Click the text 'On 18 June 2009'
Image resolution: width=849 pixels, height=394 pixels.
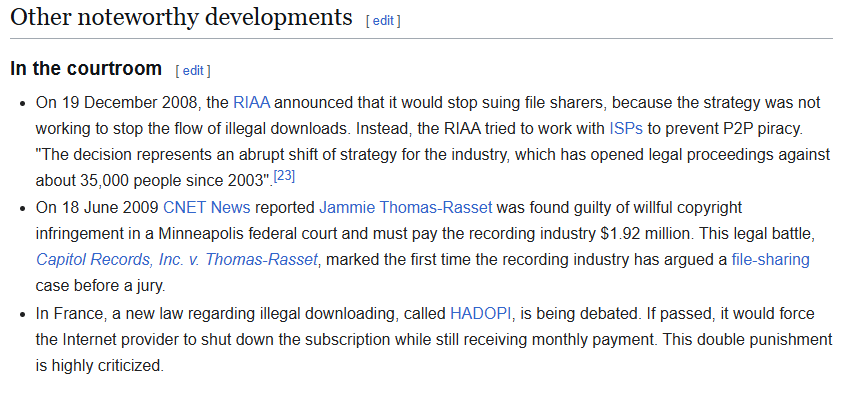coord(97,207)
